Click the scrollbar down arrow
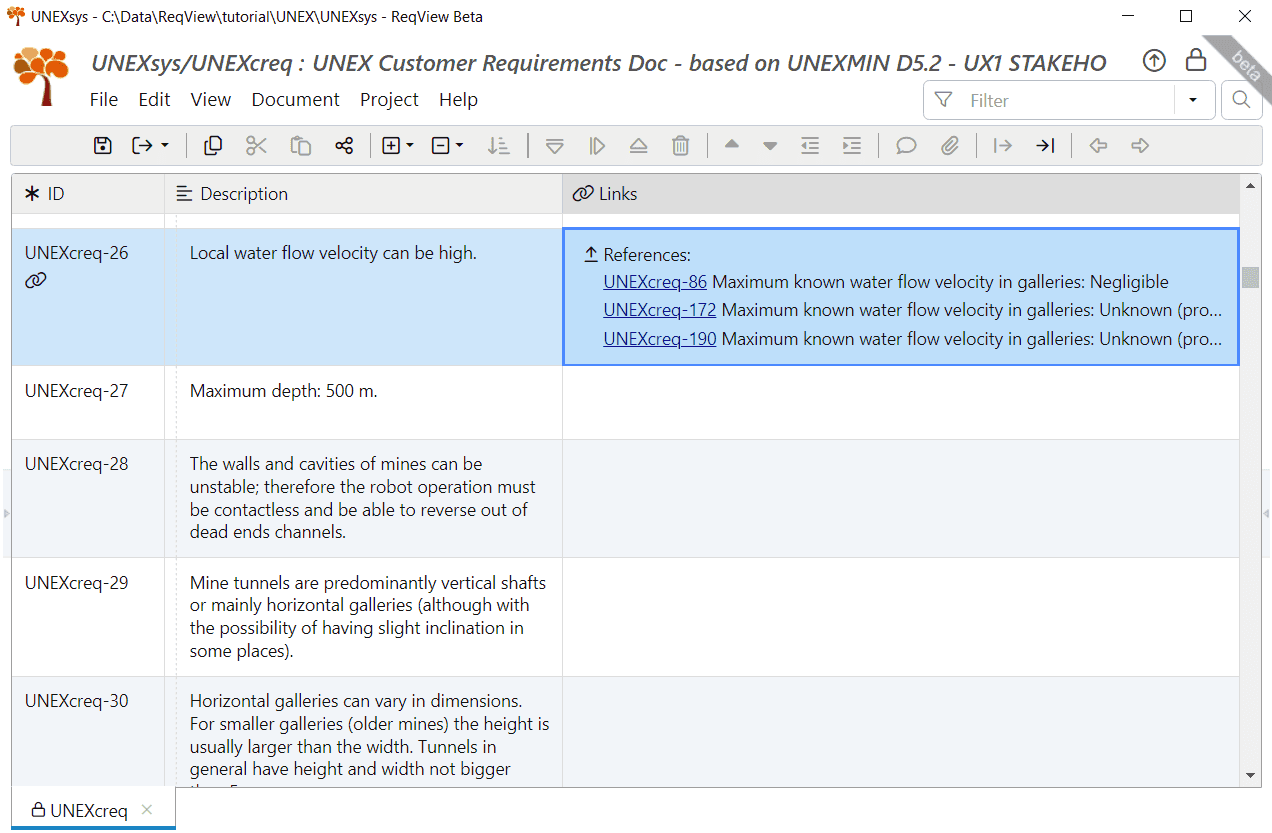Image resolution: width=1272 pixels, height=833 pixels. pyautogui.click(x=1250, y=776)
